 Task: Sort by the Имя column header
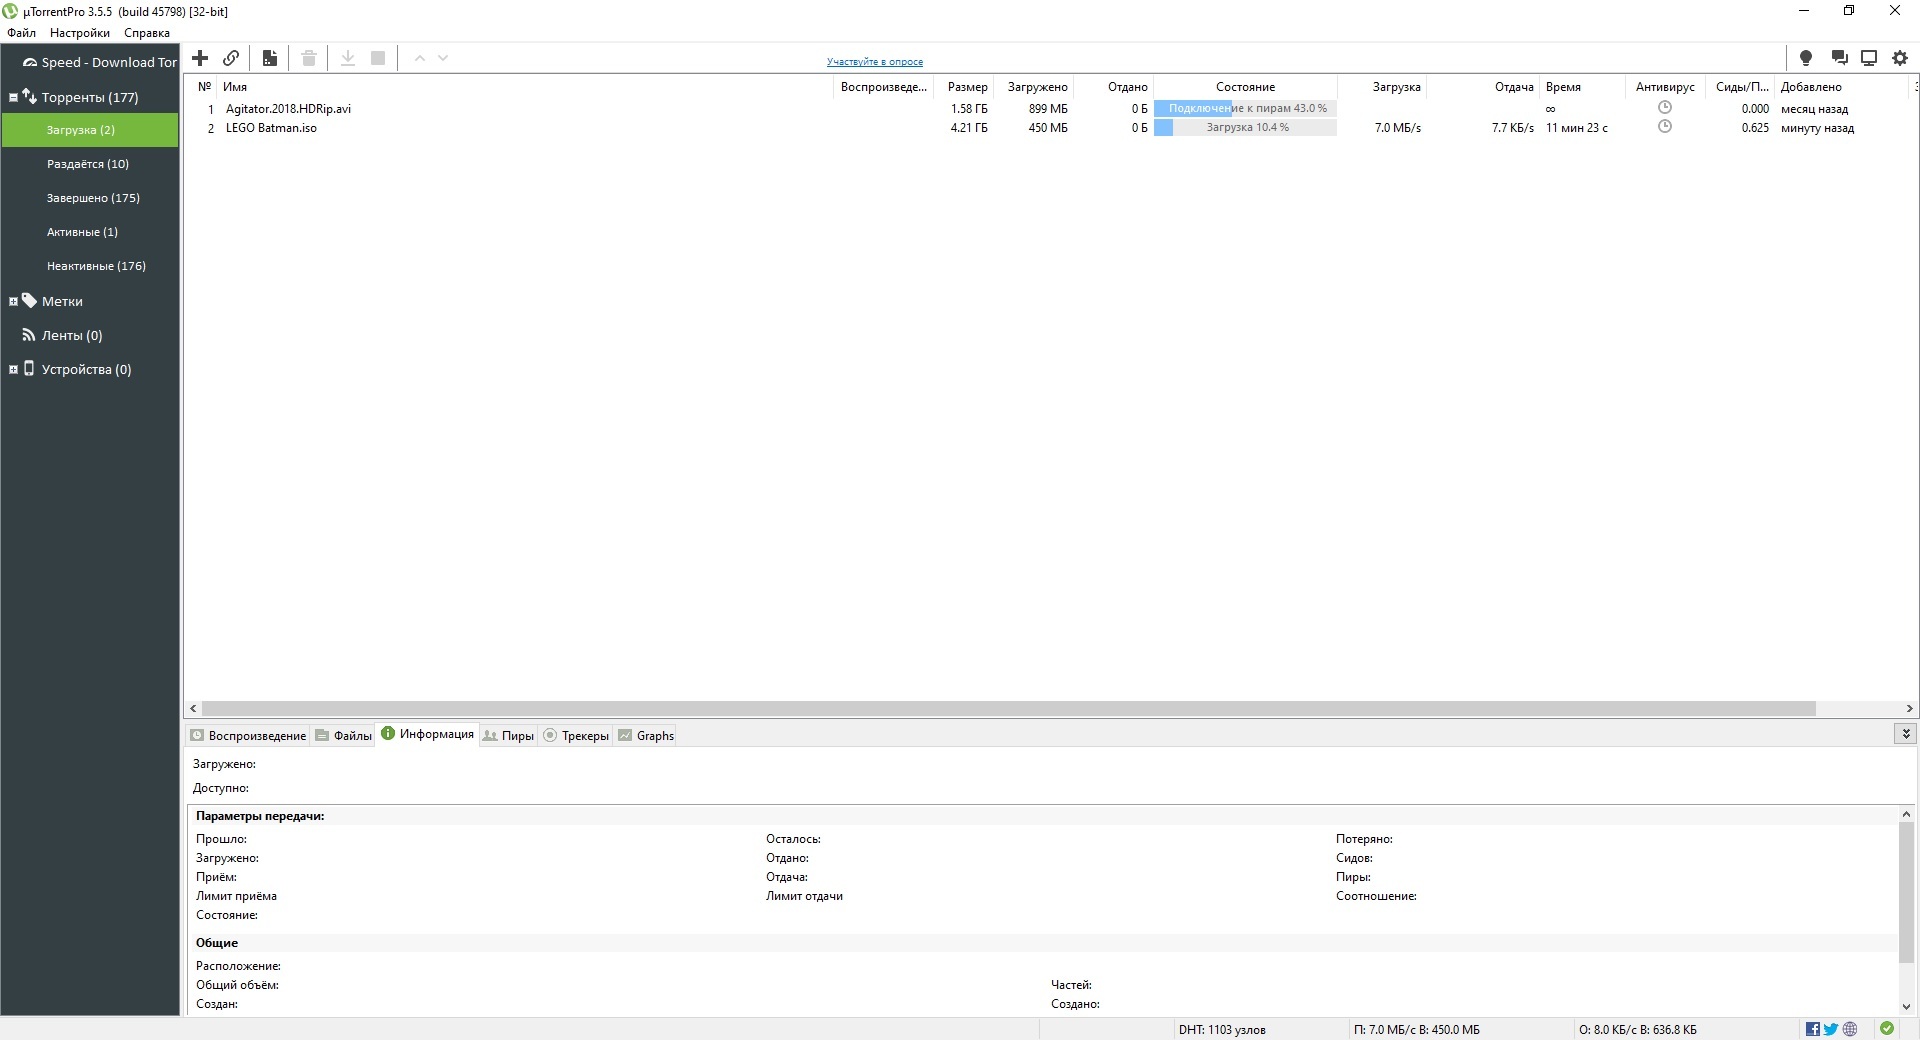click(525, 87)
